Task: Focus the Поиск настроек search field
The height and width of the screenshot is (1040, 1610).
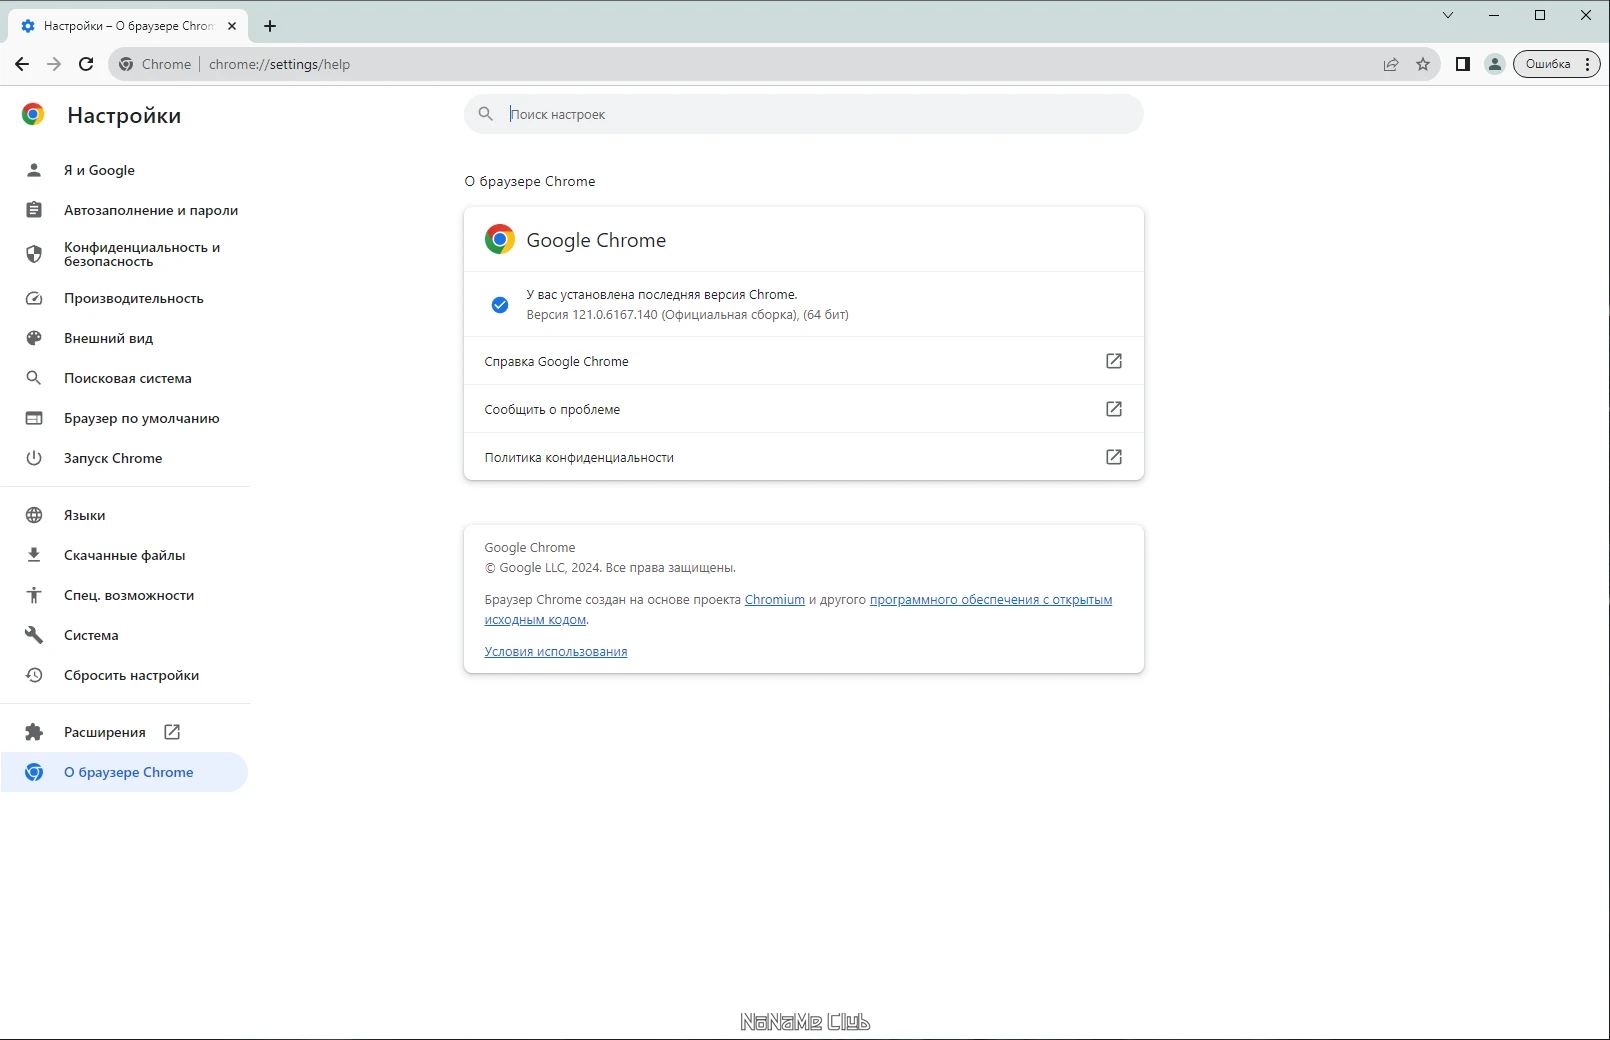Action: tap(803, 114)
